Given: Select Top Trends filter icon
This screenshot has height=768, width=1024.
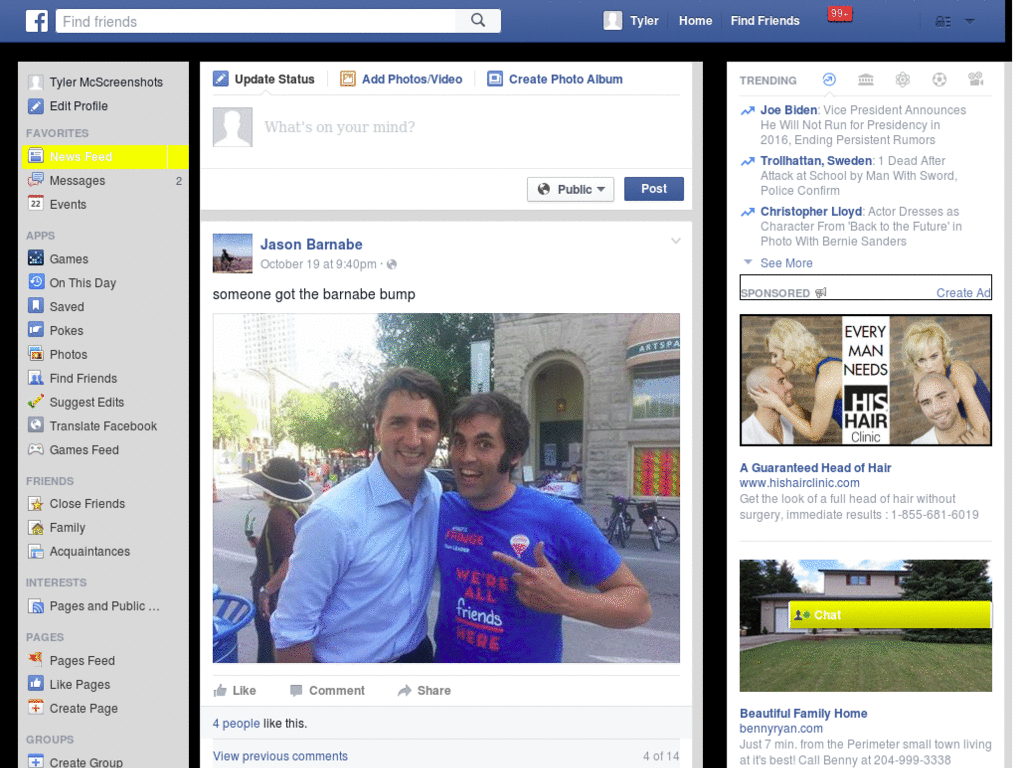Looking at the screenshot, I should 829,80.
